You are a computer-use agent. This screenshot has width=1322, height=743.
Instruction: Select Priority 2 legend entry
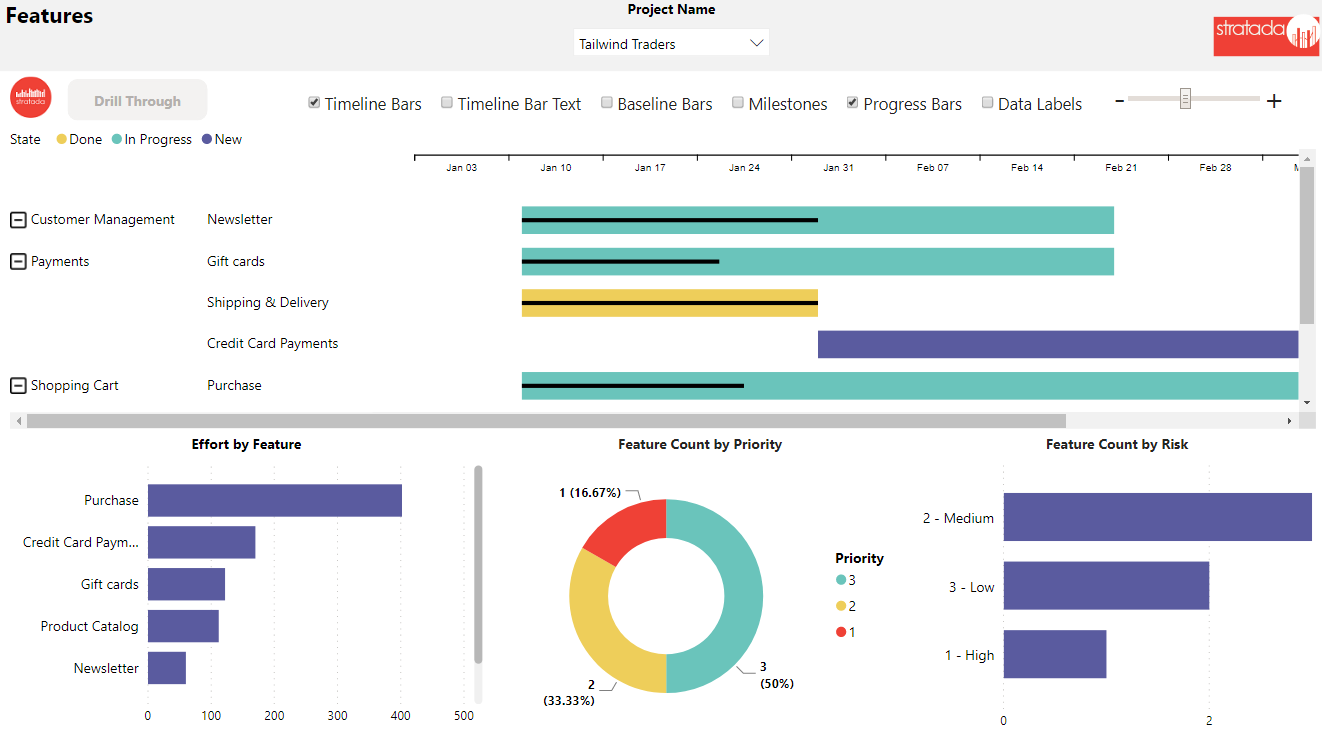(846, 606)
